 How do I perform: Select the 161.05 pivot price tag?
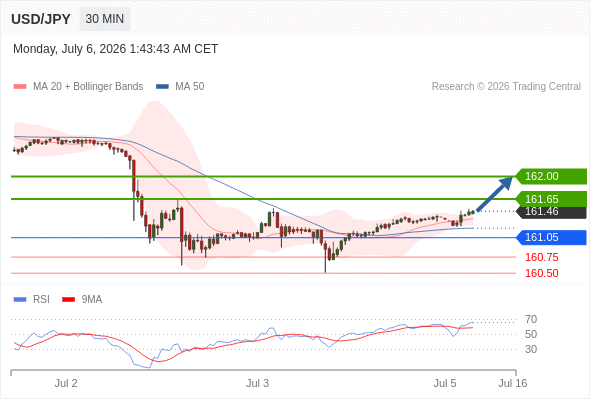(x=550, y=237)
